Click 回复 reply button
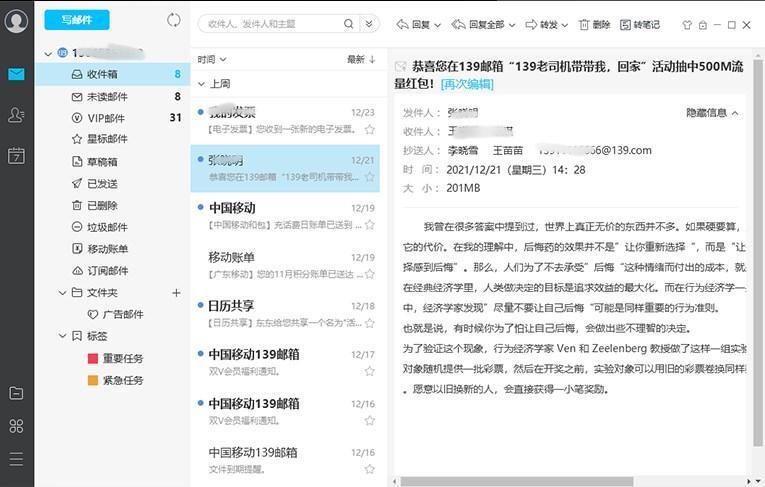The width and height of the screenshot is (765, 487). pyautogui.click(x=414, y=24)
